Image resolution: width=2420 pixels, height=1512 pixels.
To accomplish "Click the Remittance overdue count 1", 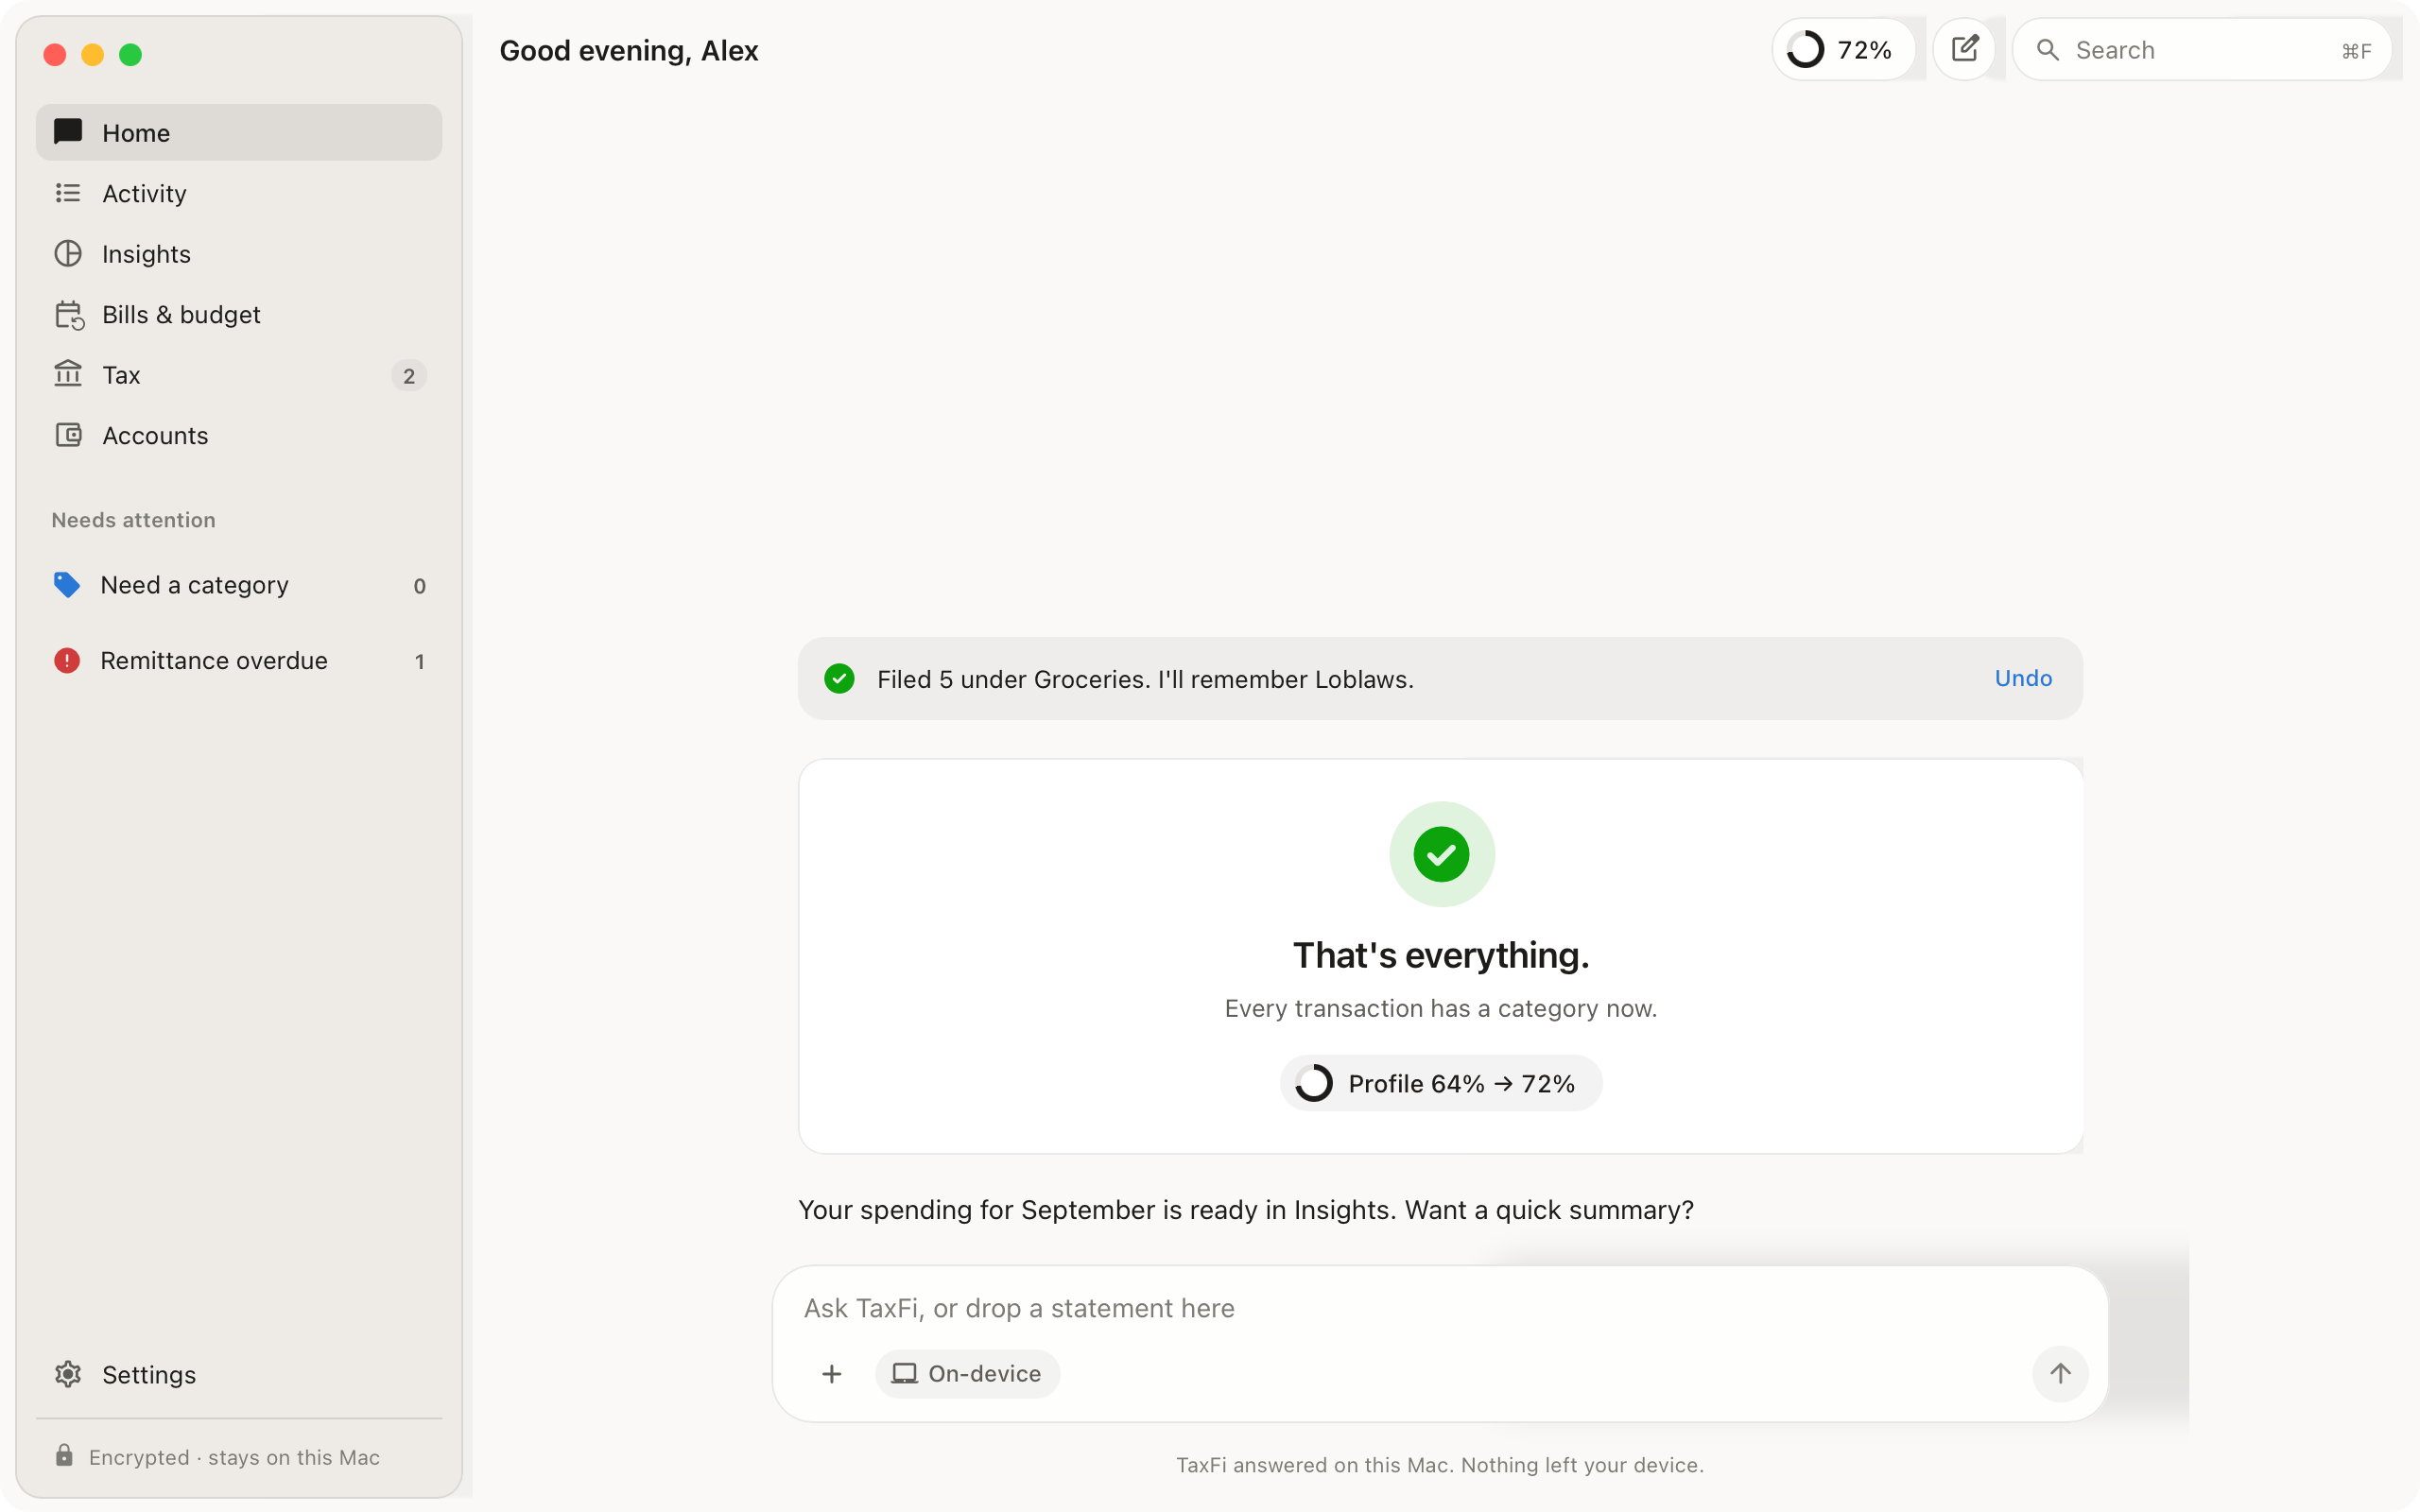I will tap(420, 662).
